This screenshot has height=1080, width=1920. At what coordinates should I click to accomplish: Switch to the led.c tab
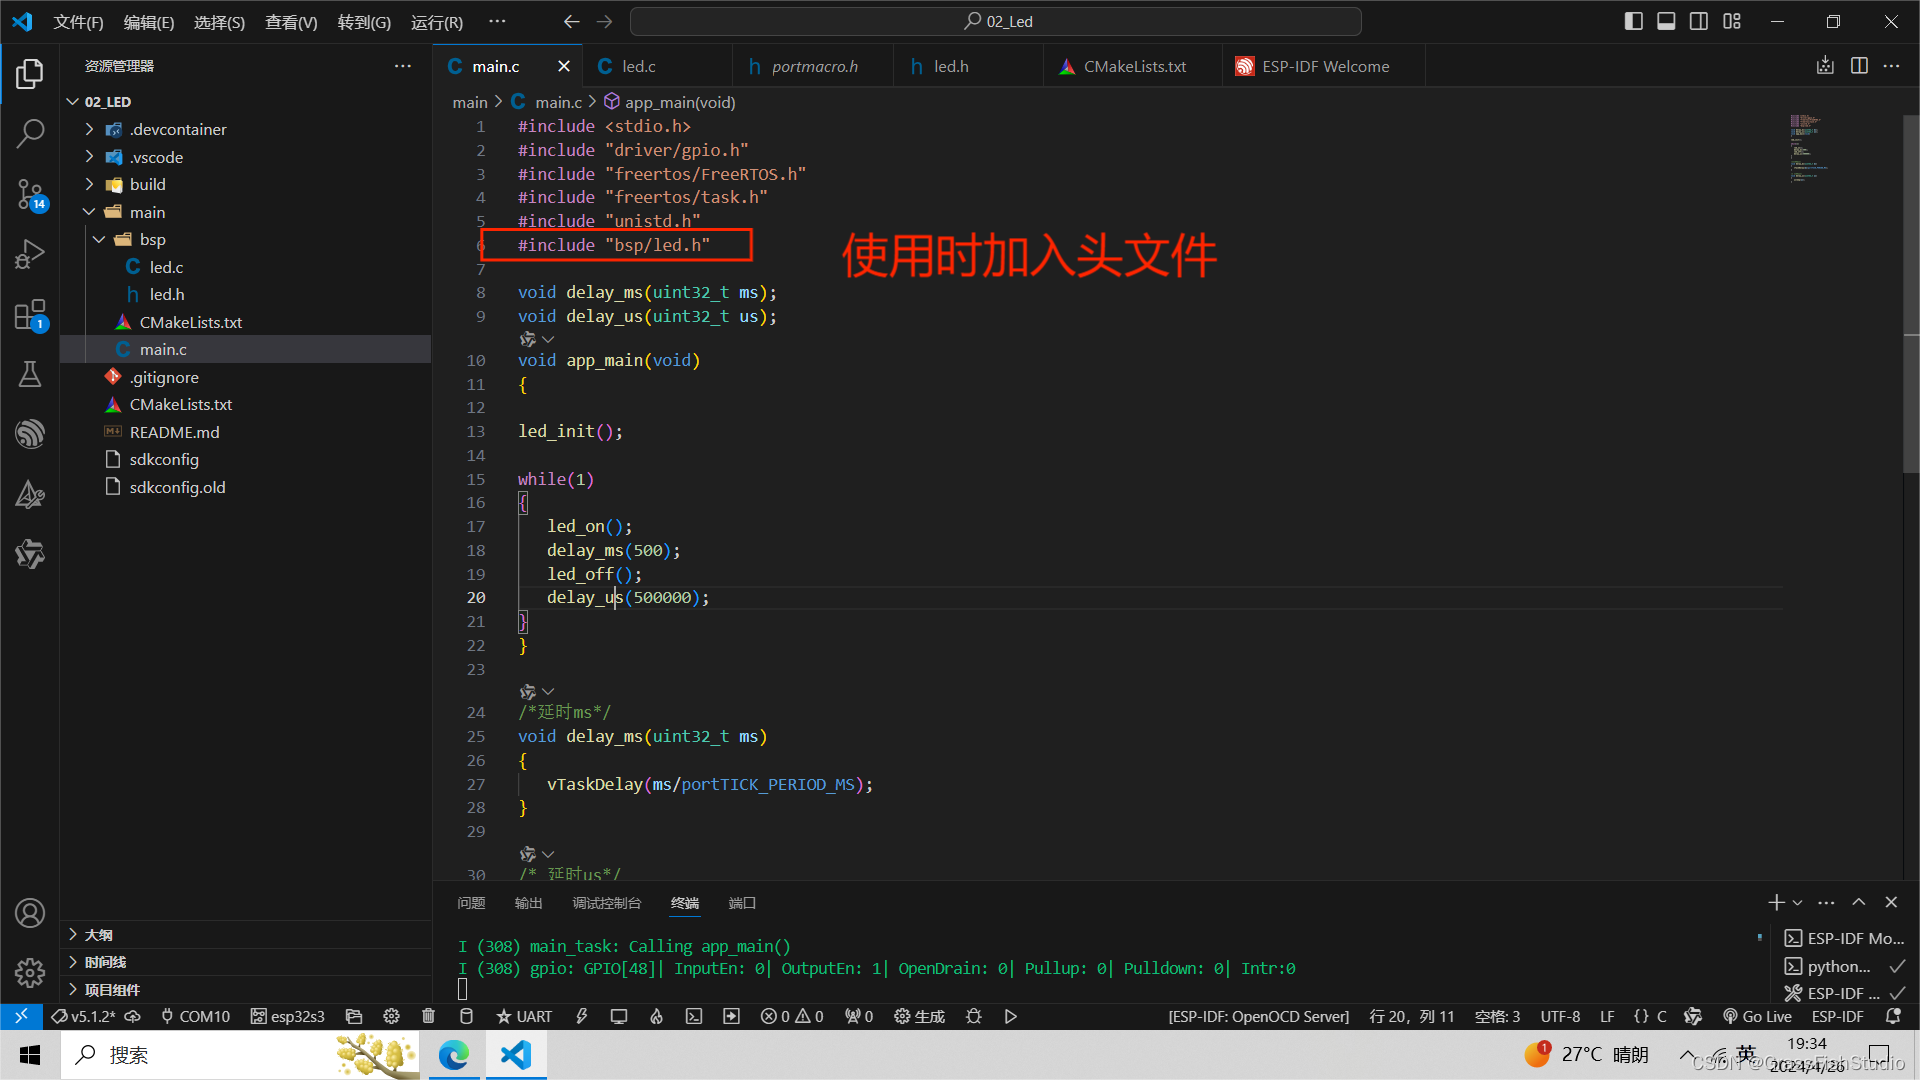(x=638, y=66)
